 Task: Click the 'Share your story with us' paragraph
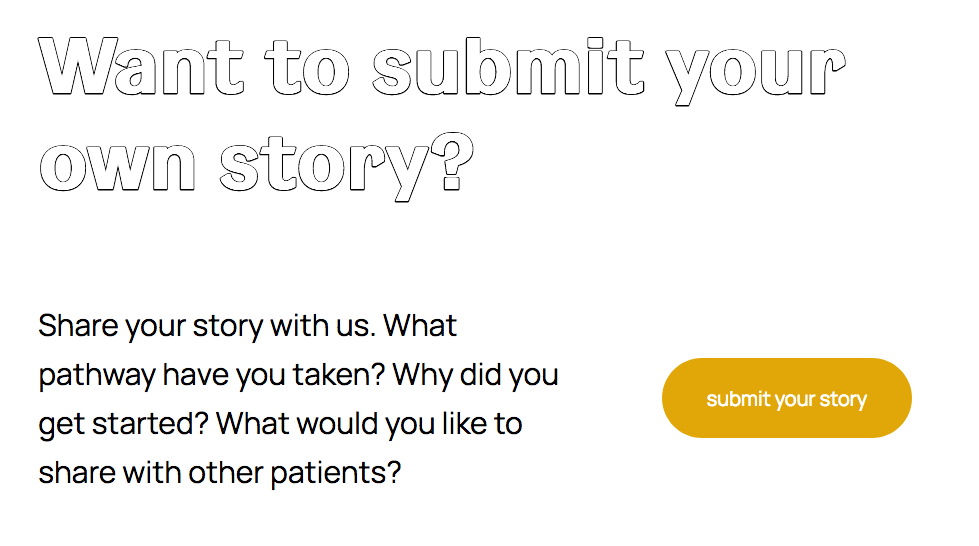coord(298,399)
